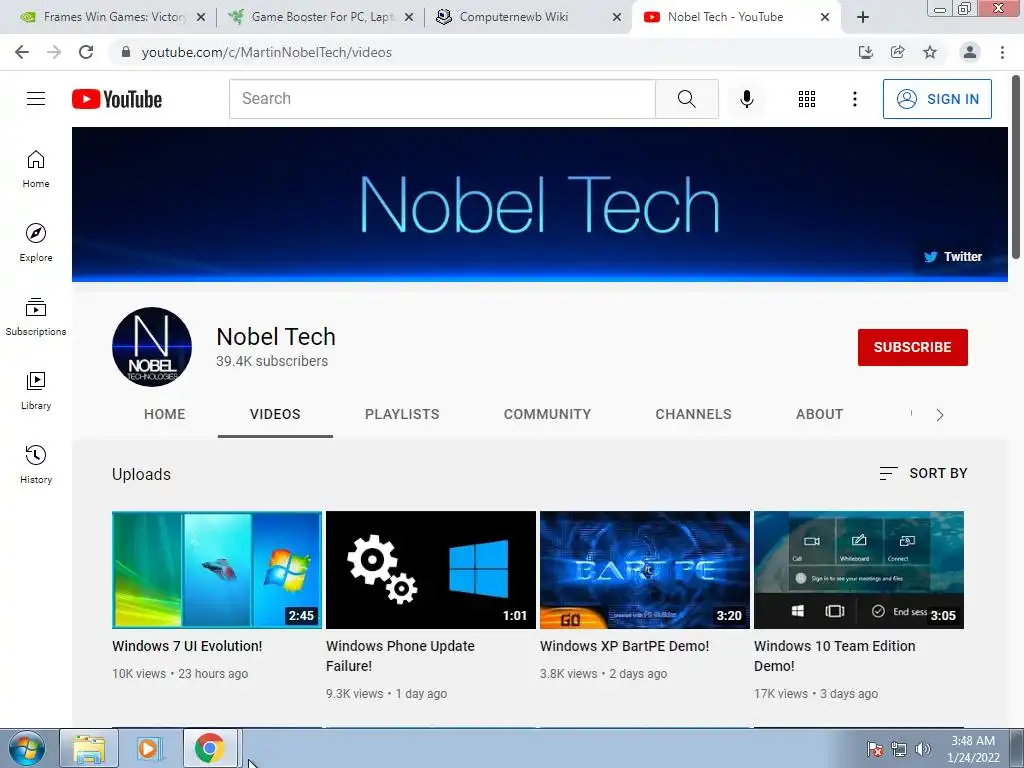The height and width of the screenshot is (768, 1024).
Task: Click the search magnifier button
Action: tap(686, 99)
